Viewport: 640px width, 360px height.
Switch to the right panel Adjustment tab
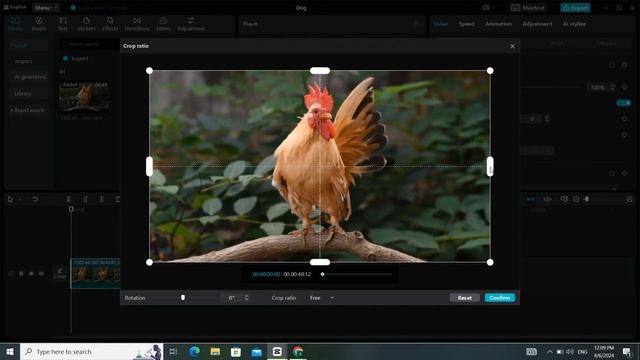(x=537, y=24)
